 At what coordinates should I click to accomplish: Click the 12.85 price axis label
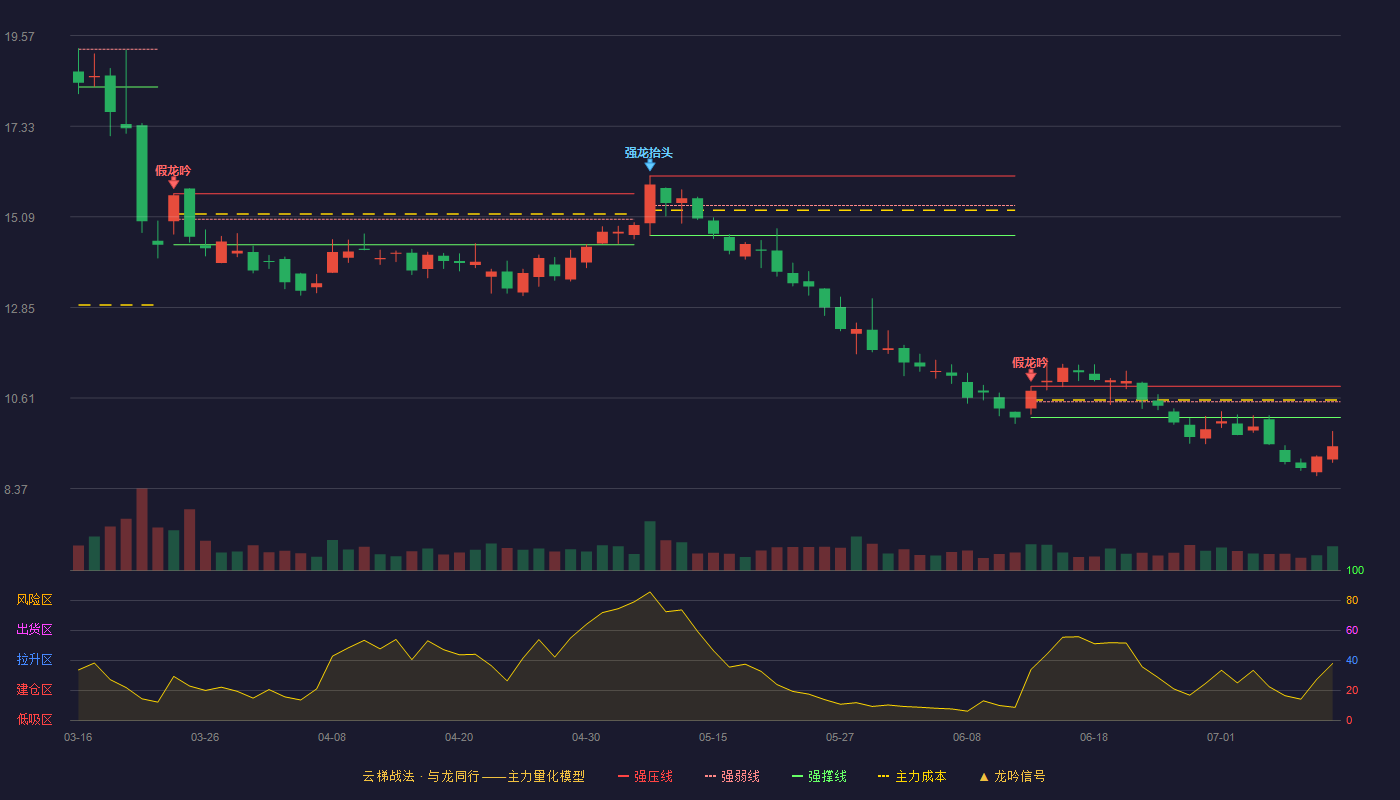pos(20,308)
